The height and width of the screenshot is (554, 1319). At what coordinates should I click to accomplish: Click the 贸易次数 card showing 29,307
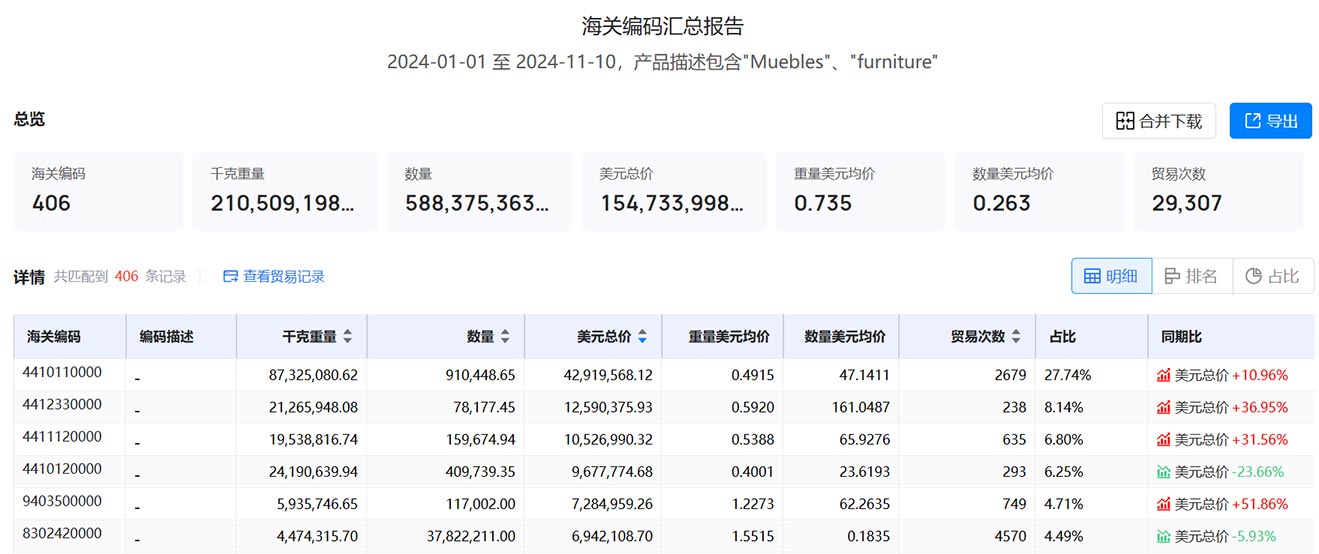coord(1218,191)
